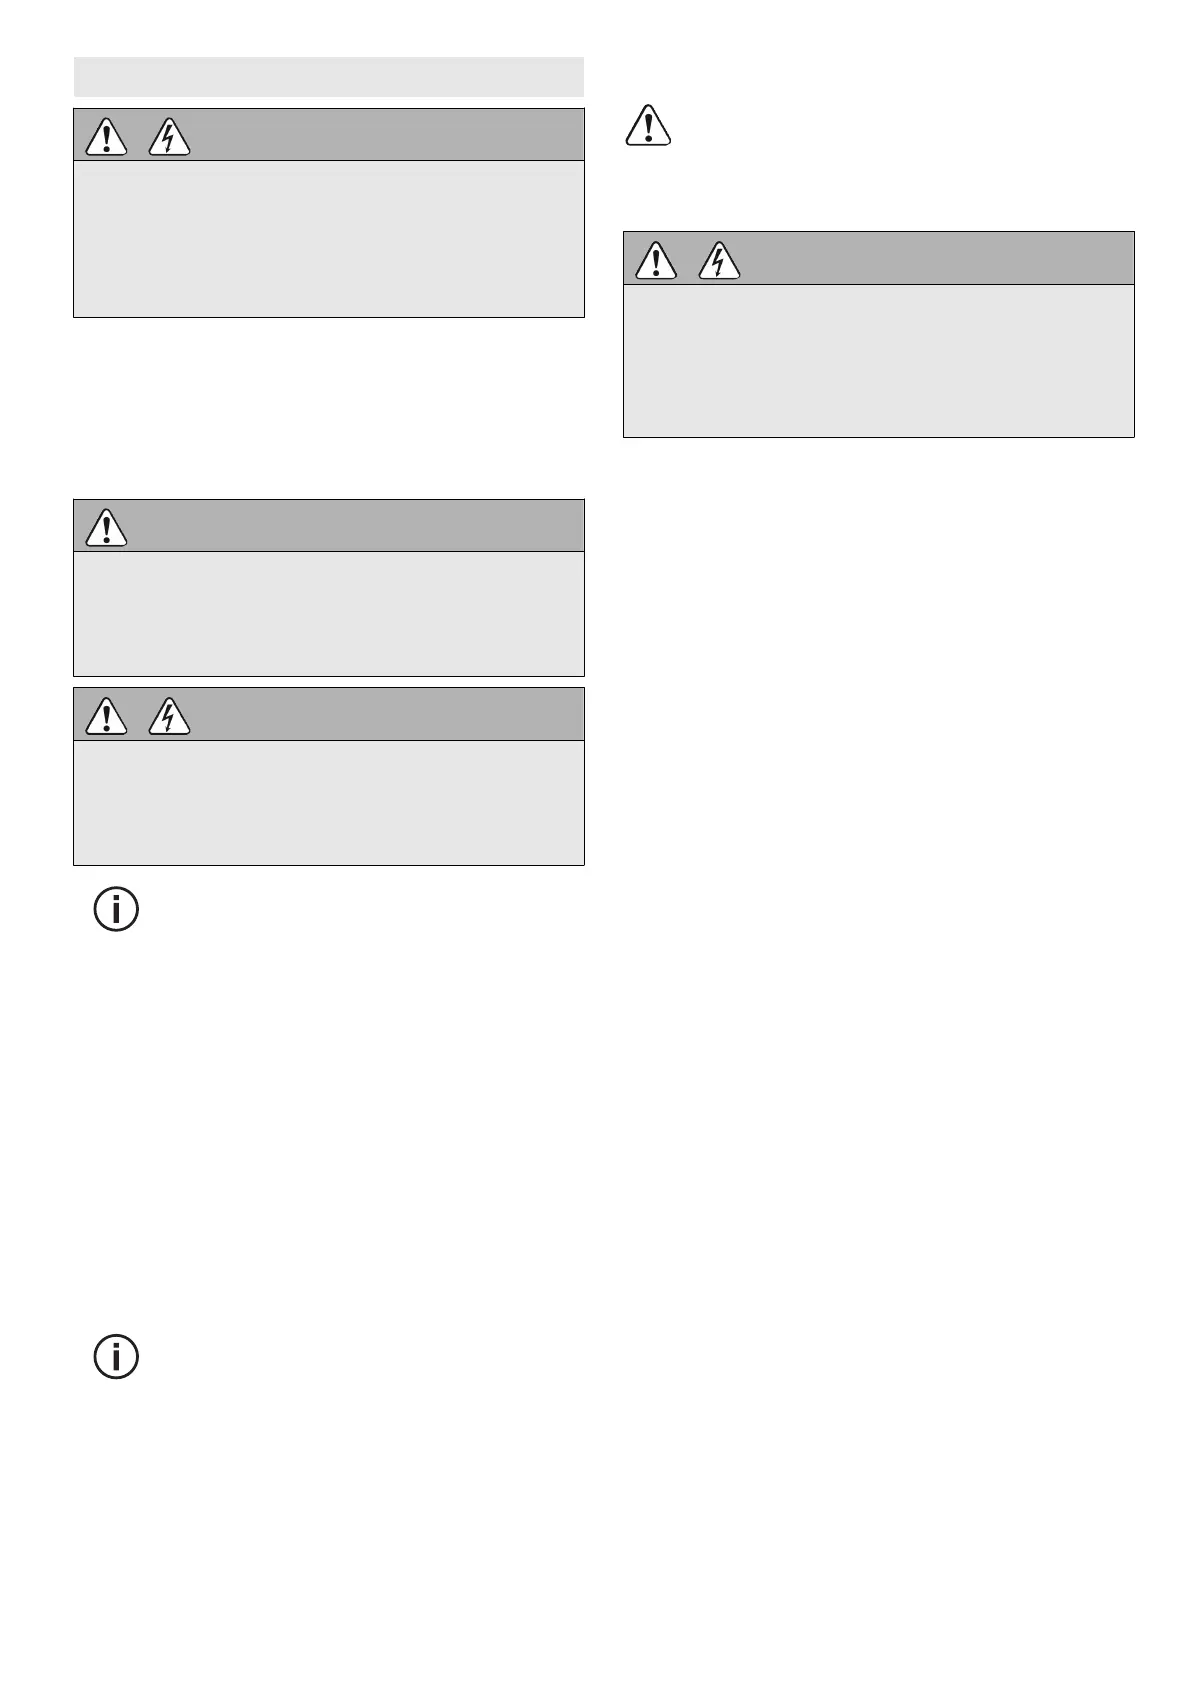Click the warning triangle in the right-column notice box

pos(656,261)
